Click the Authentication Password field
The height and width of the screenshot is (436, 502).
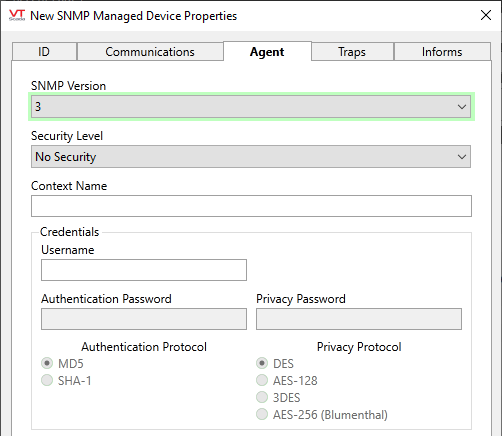click(x=144, y=319)
